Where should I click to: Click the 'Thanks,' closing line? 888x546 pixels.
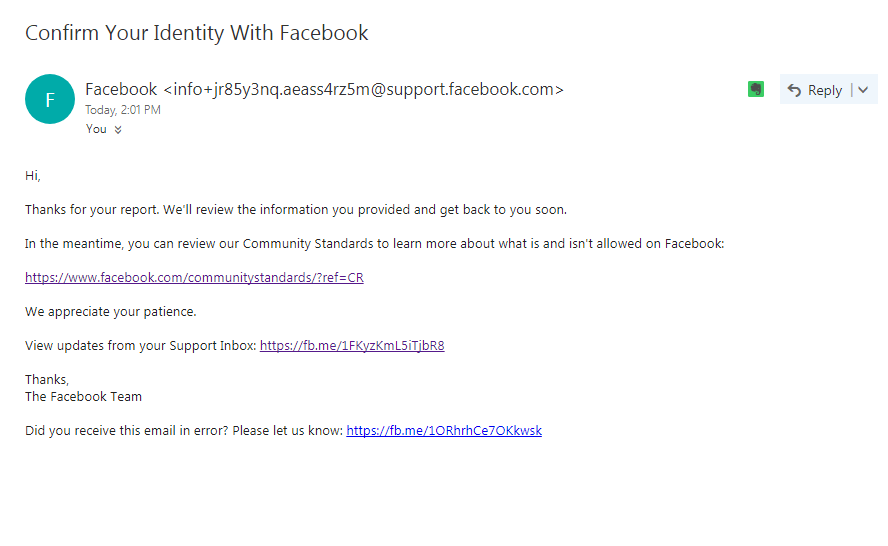[47, 380]
